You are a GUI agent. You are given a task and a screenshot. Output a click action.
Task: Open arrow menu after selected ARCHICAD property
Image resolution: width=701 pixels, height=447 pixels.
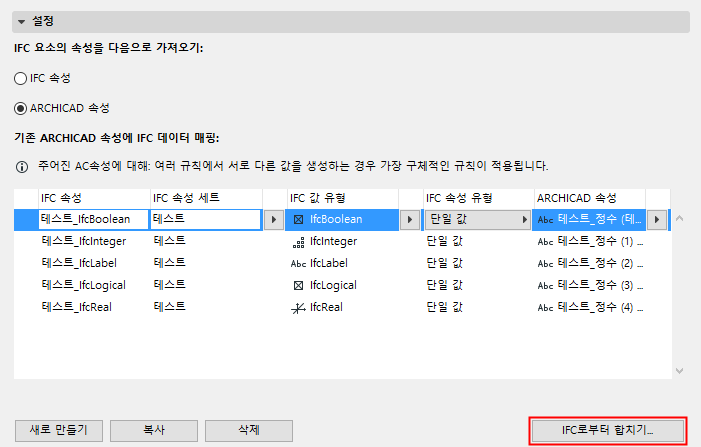click(x=657, y=219)
